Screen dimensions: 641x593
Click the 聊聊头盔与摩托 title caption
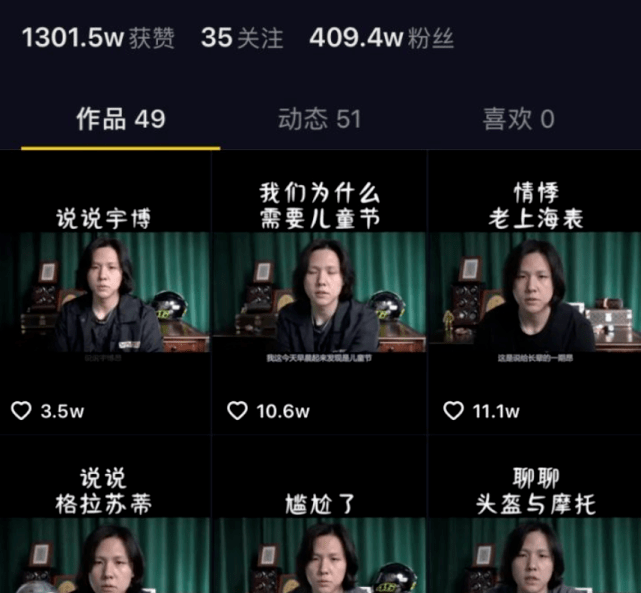click(x=536, y=491)
